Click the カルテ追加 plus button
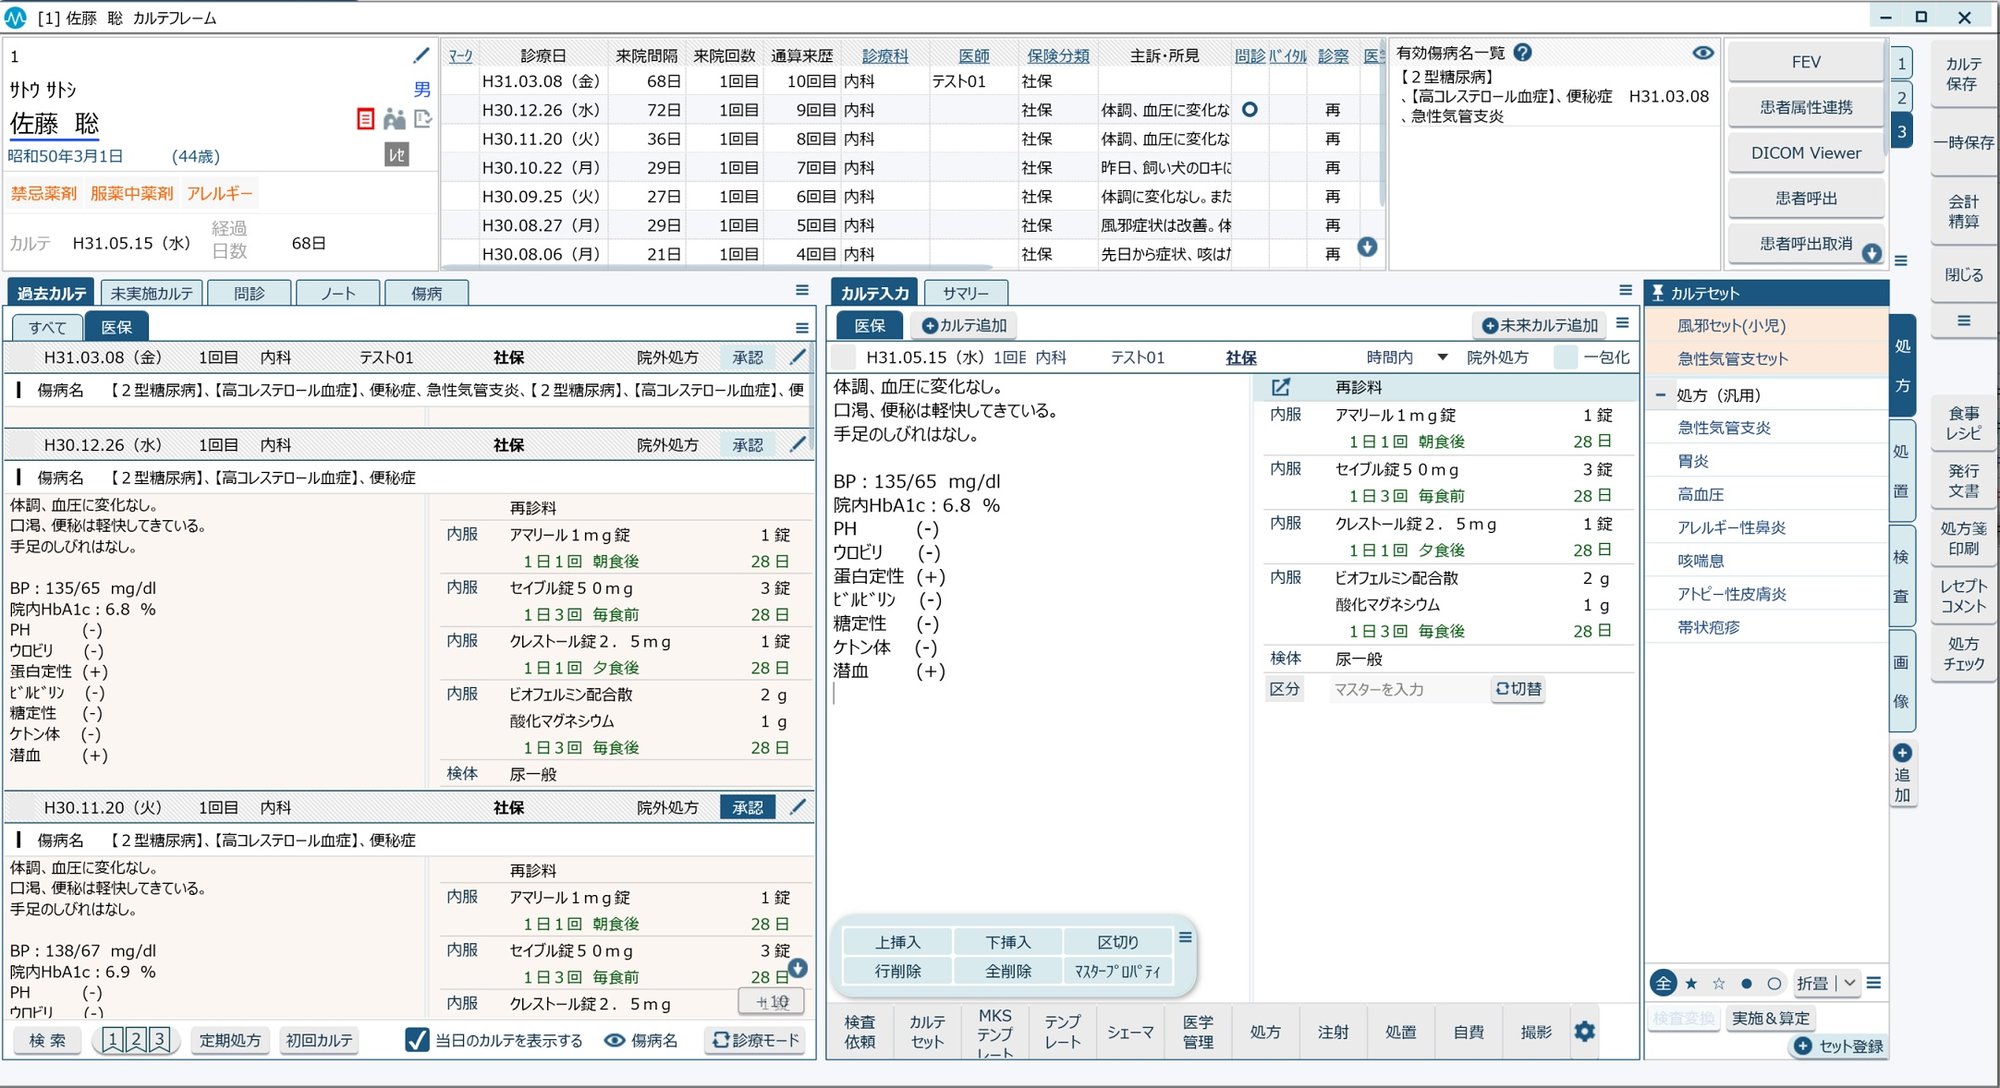The image size is (2000, 1088). (964, 325)
